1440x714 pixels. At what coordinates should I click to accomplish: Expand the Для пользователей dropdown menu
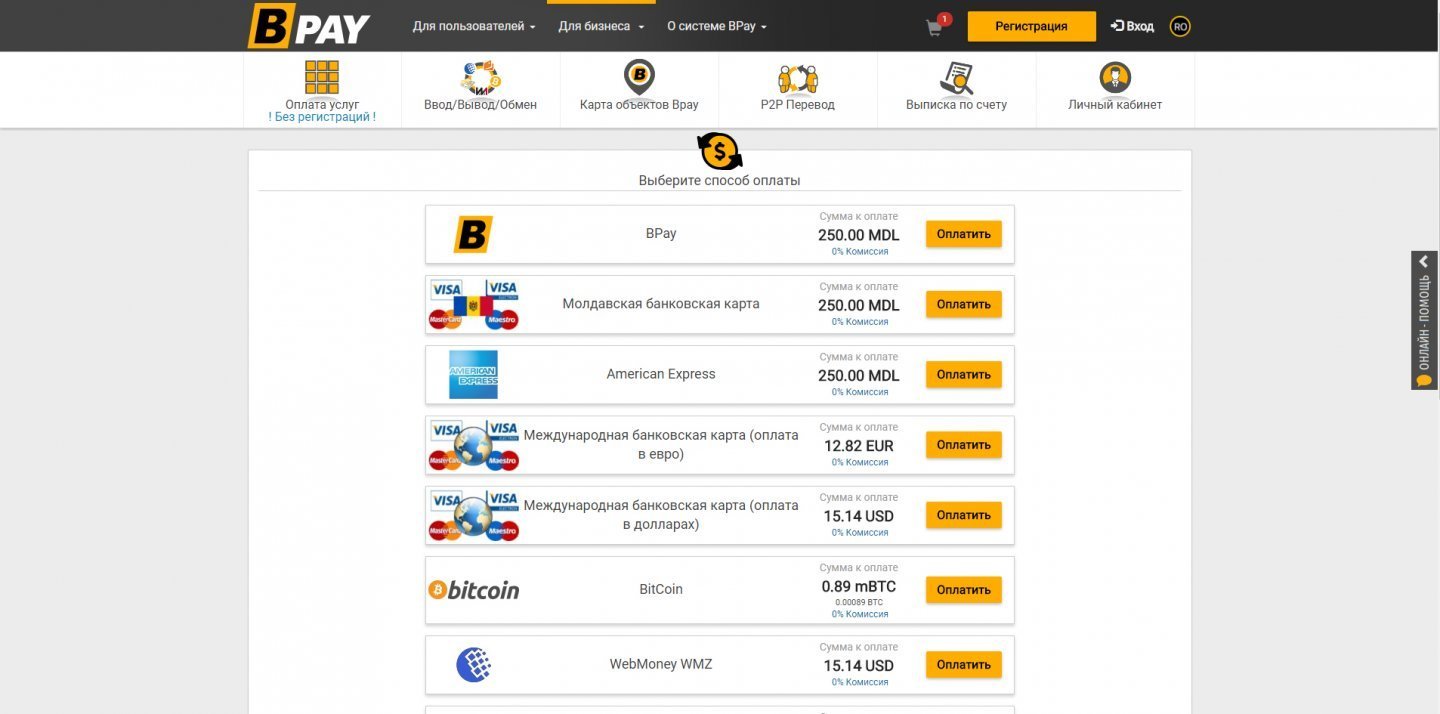(474, 27)
